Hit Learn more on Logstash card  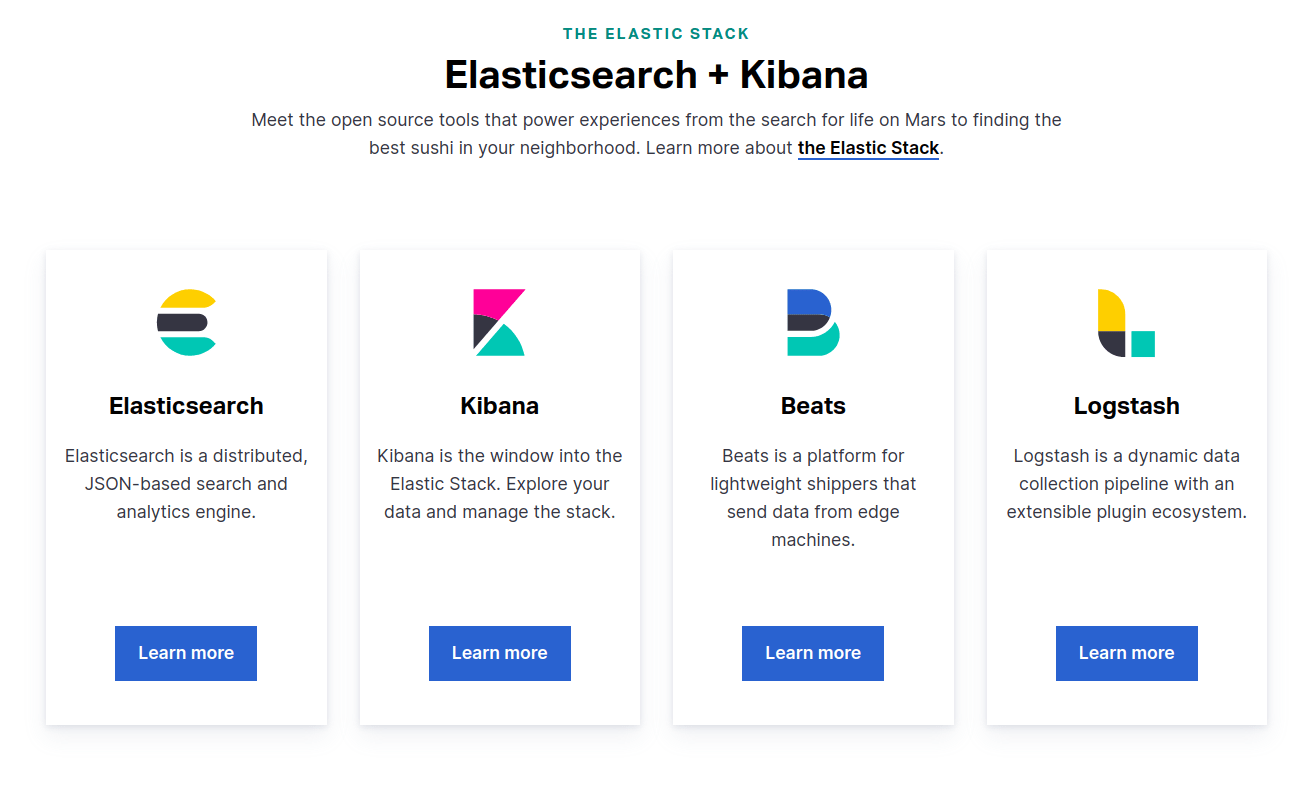1126,653
